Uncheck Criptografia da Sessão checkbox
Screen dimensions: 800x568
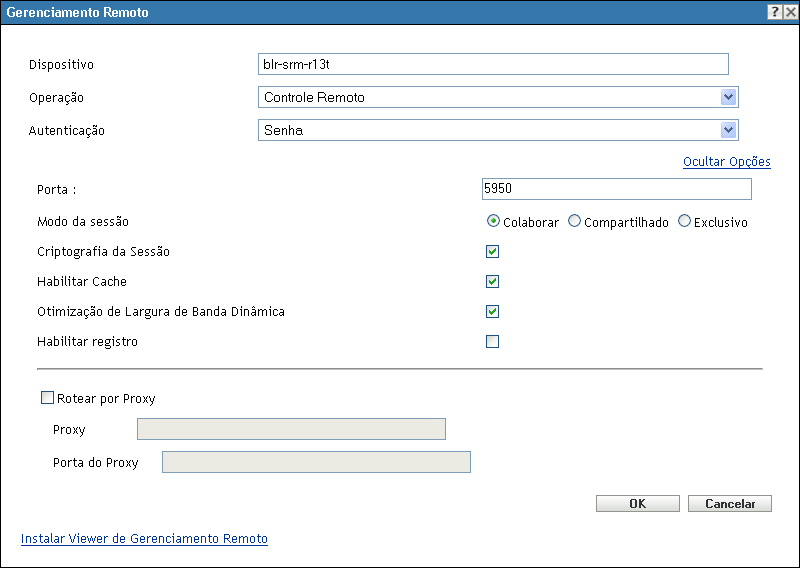point(492,252)
